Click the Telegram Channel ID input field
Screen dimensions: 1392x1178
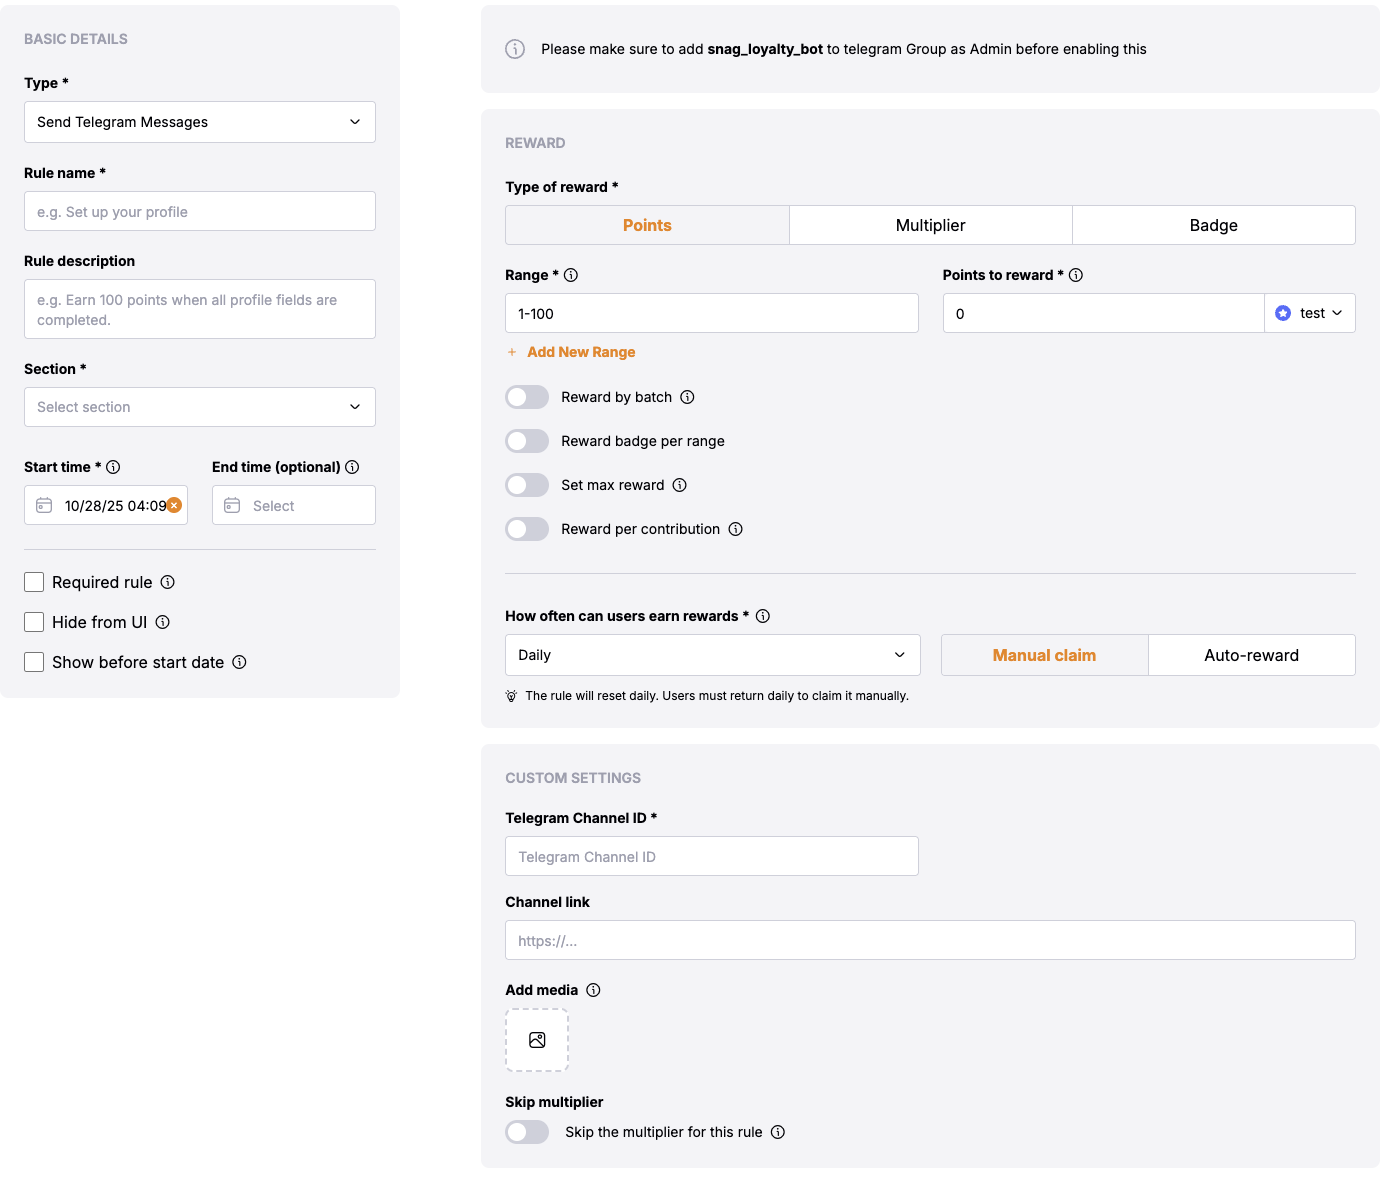[712, 857]
